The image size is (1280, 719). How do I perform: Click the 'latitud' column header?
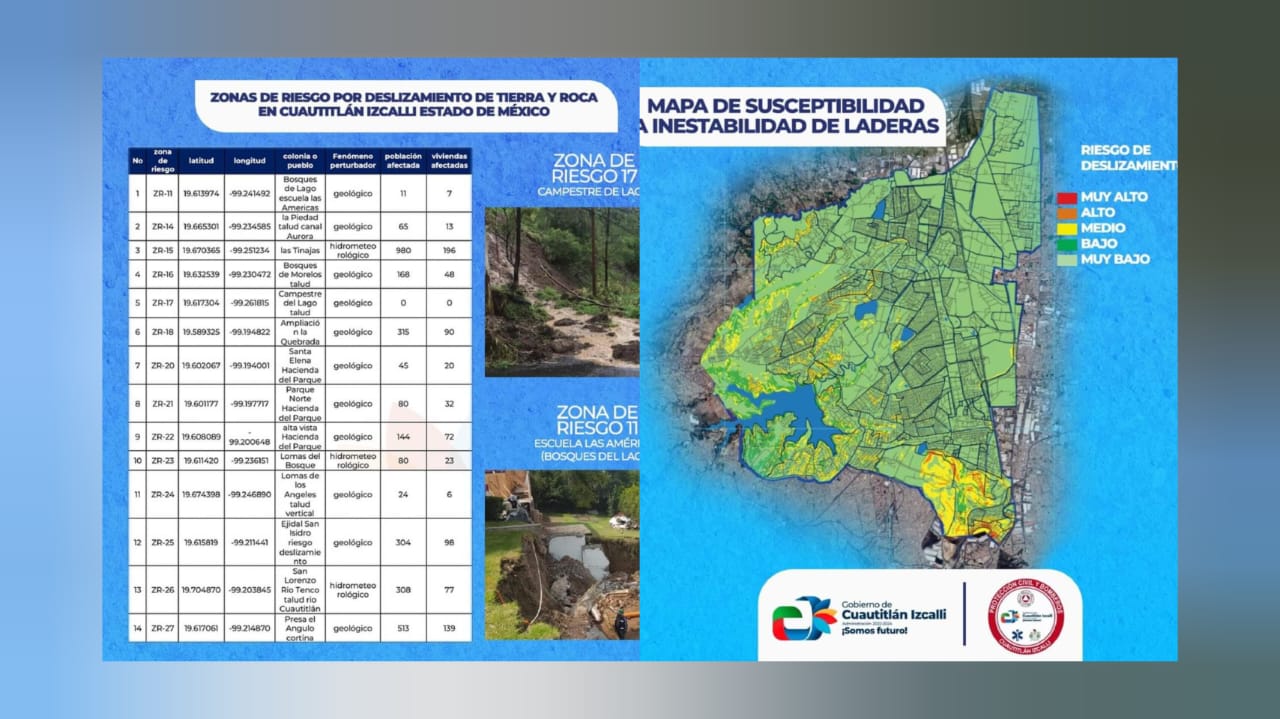[201, 160]
